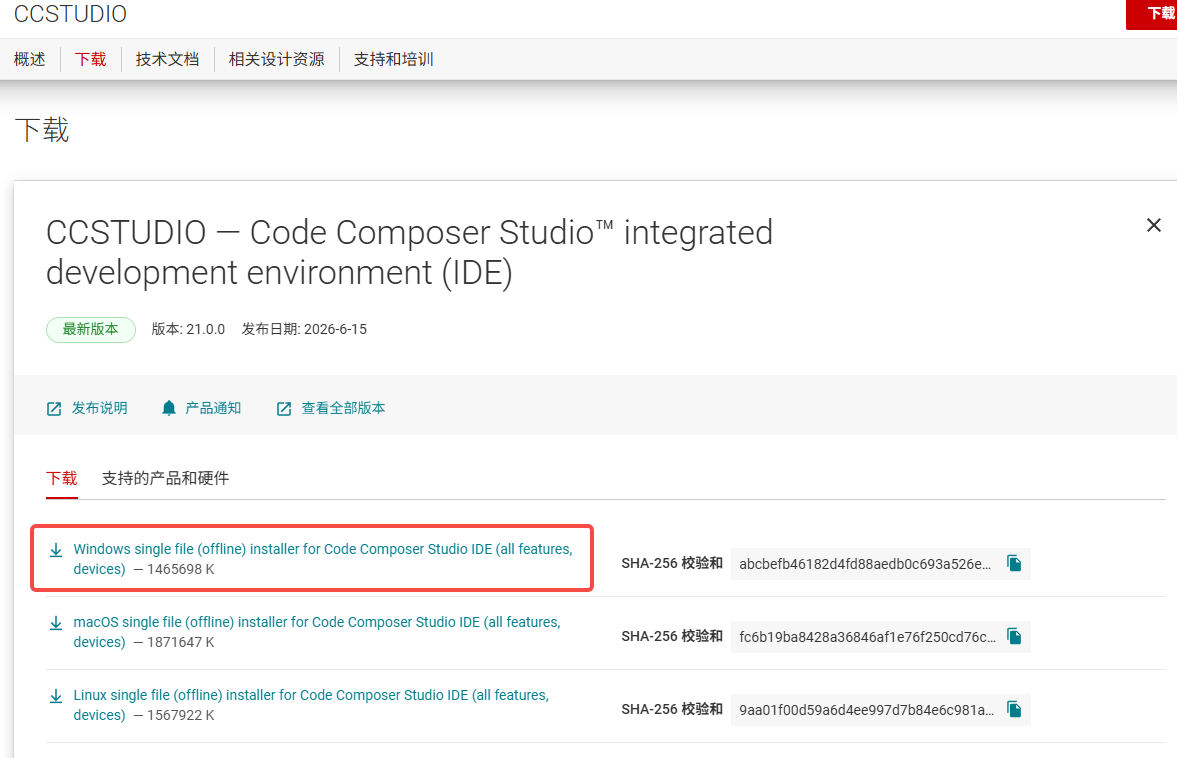
Task: Click the 版本: 21.0.0 text
Action: pos(188,329)
